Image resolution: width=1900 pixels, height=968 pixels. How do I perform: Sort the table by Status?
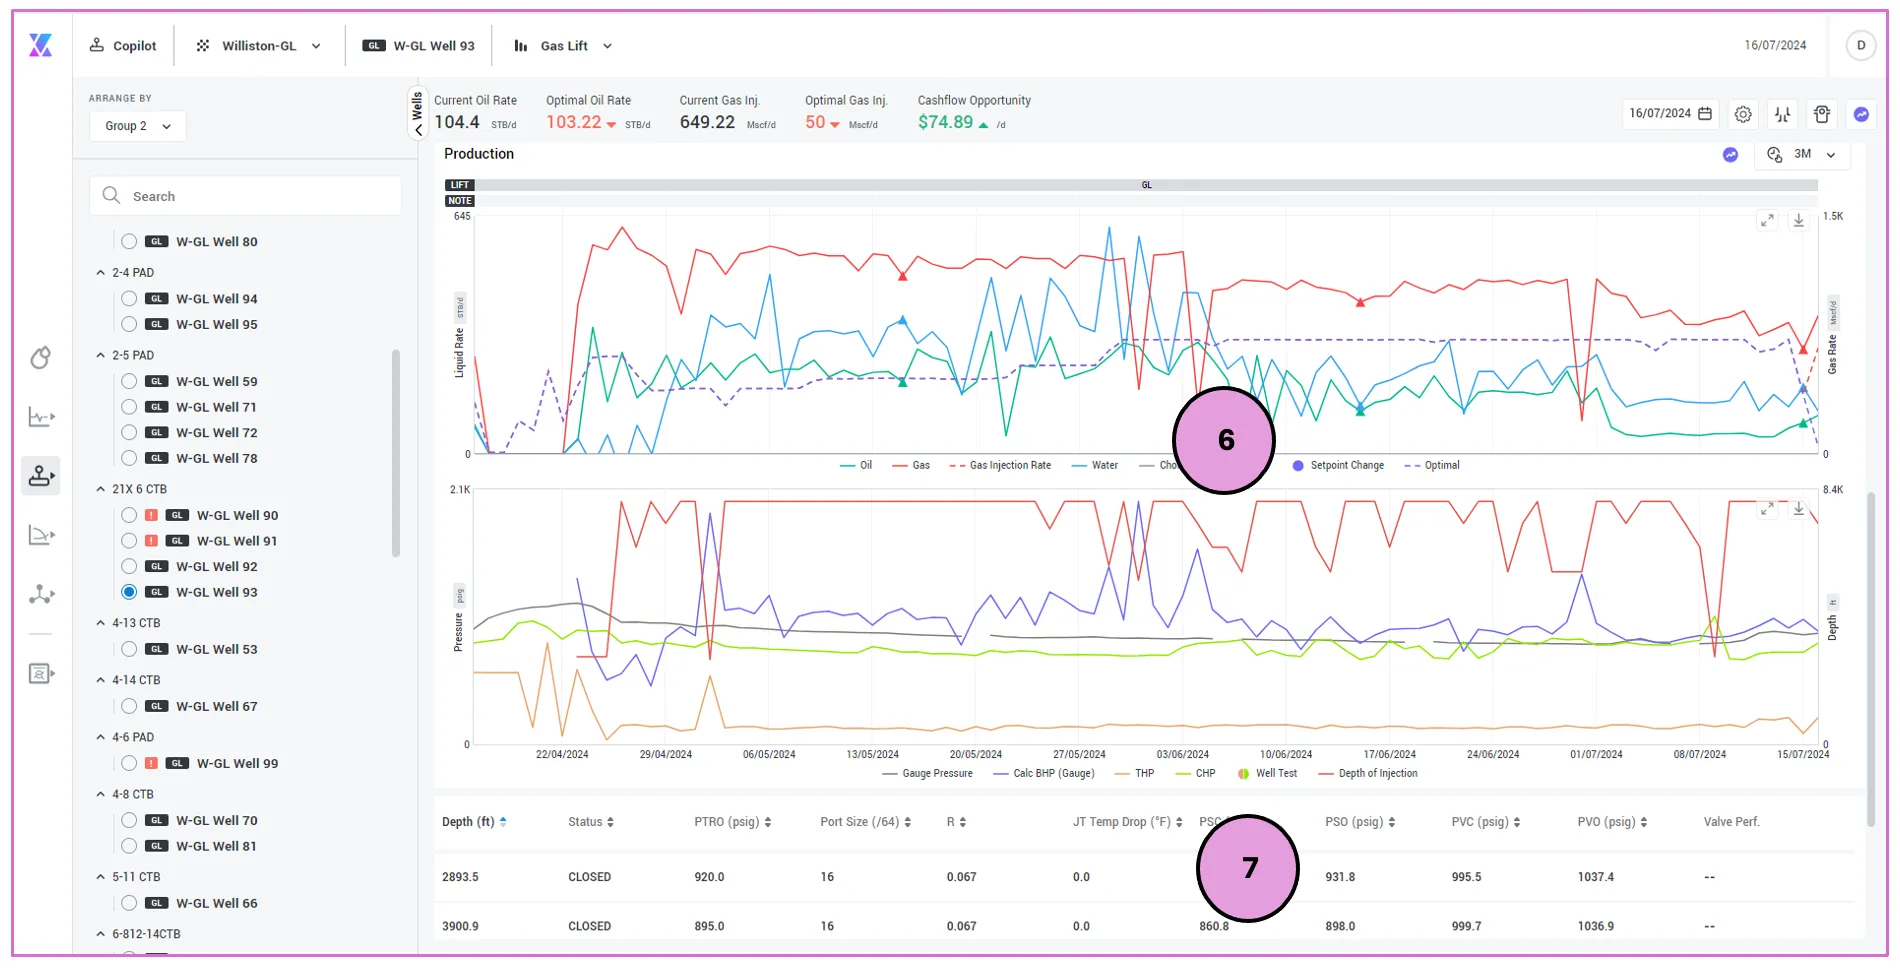pos(591,822)
